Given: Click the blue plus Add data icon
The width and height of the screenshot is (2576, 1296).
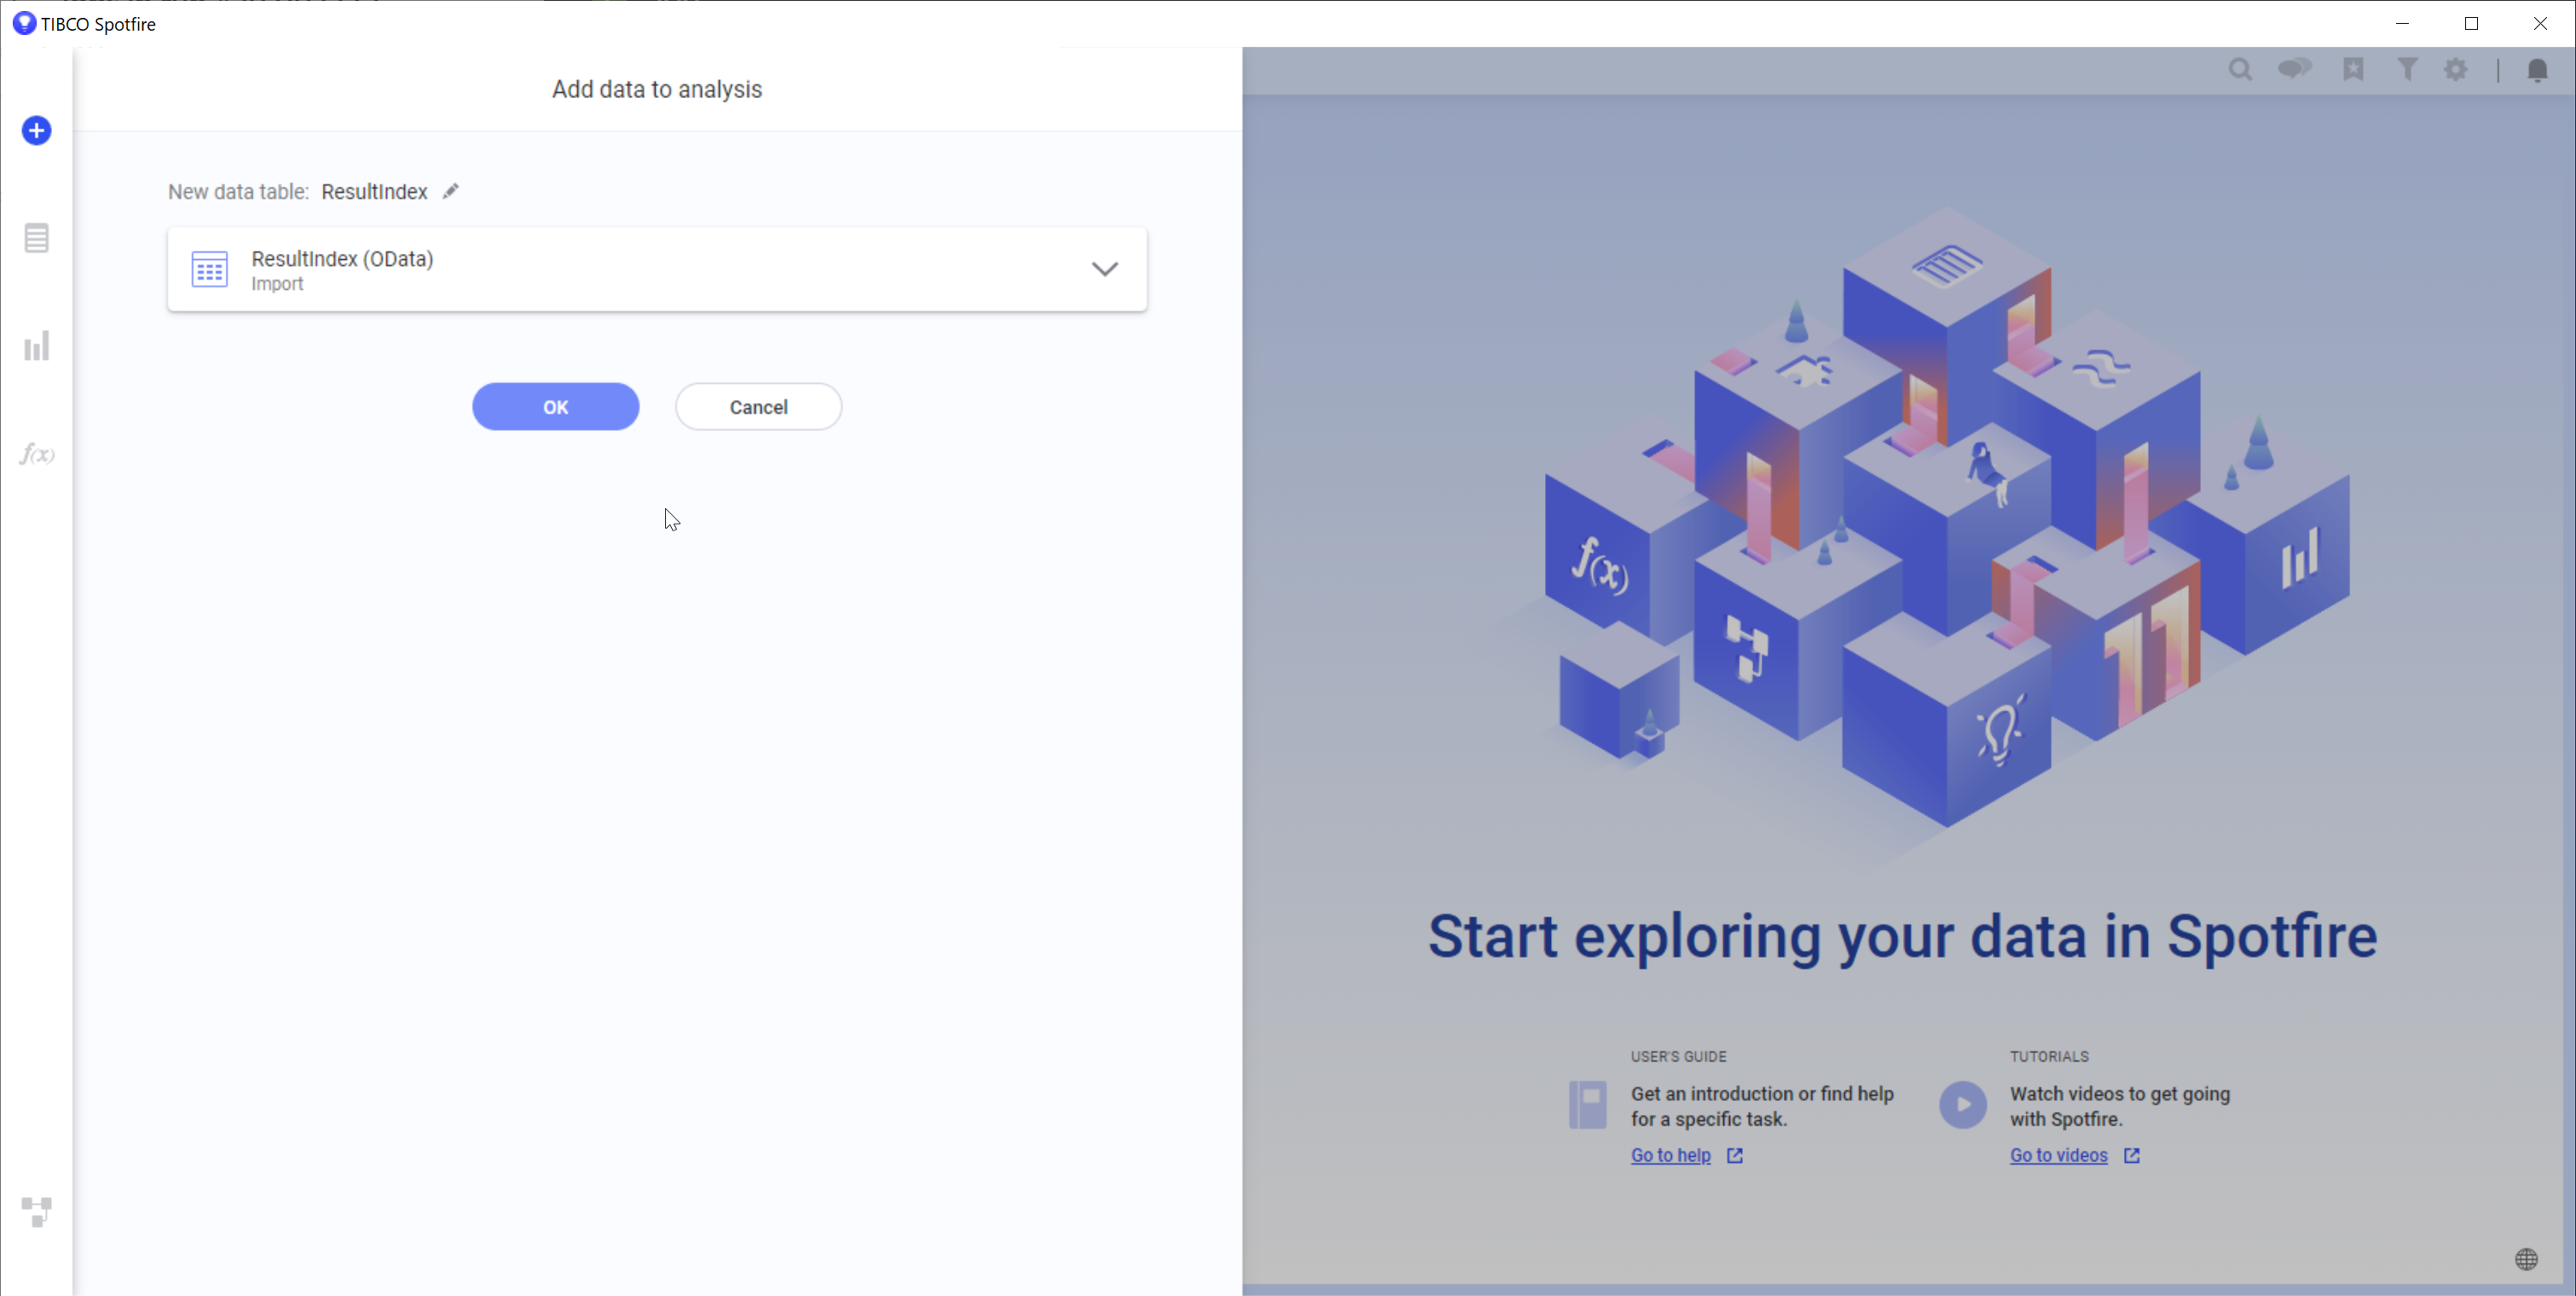Looking at the screenshot, I should (x=37, y=131).
